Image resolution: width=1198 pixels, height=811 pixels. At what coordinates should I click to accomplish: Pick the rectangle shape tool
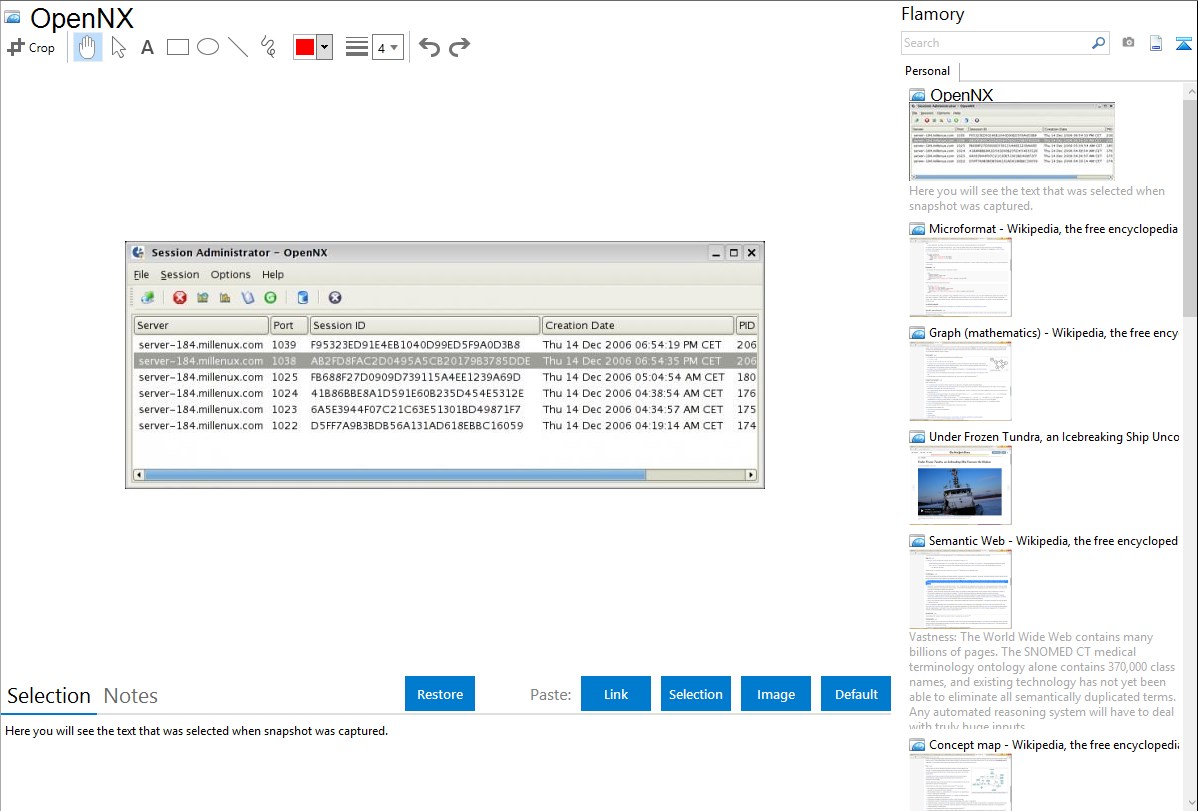point(178,47)
